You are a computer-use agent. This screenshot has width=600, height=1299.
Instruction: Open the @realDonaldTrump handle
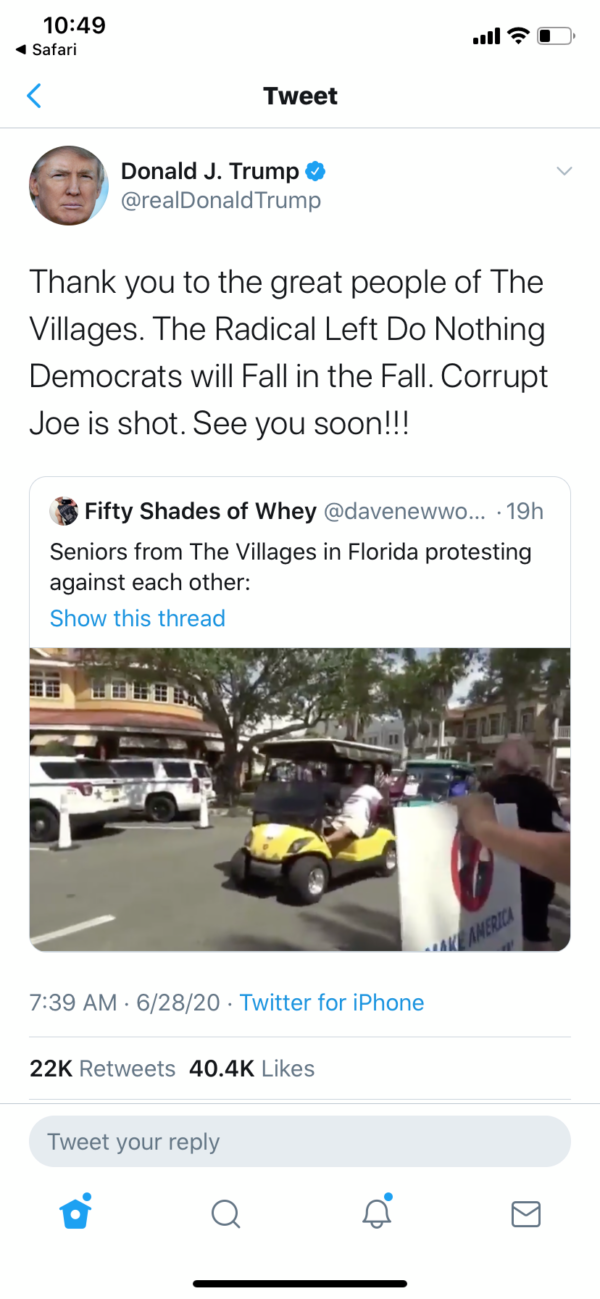tap(221, 201)
